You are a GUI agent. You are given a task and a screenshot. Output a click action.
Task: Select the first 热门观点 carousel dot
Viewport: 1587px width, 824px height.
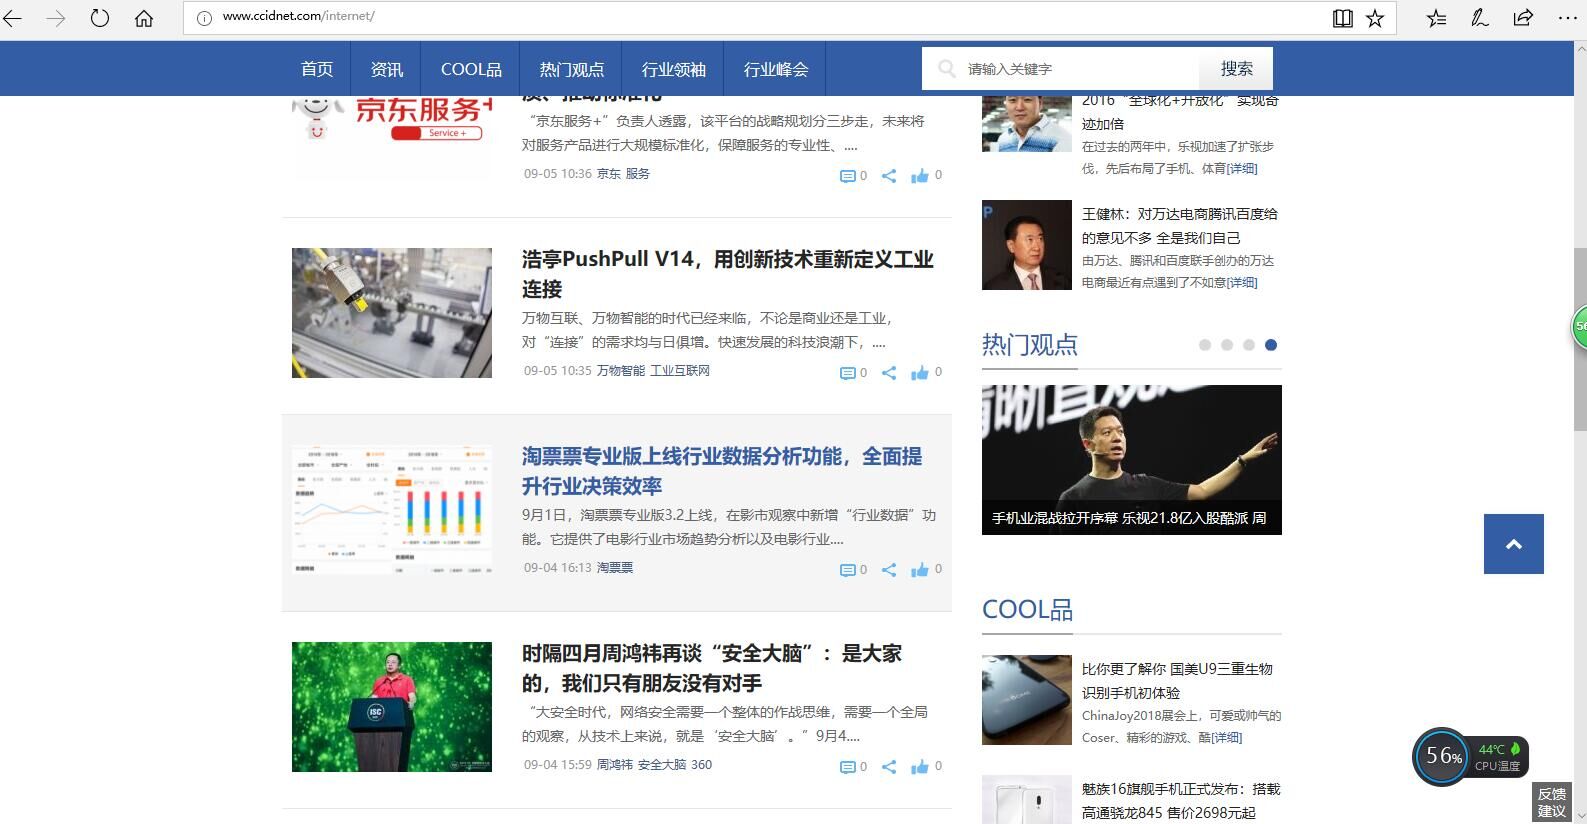click(x=1205, y=345)
